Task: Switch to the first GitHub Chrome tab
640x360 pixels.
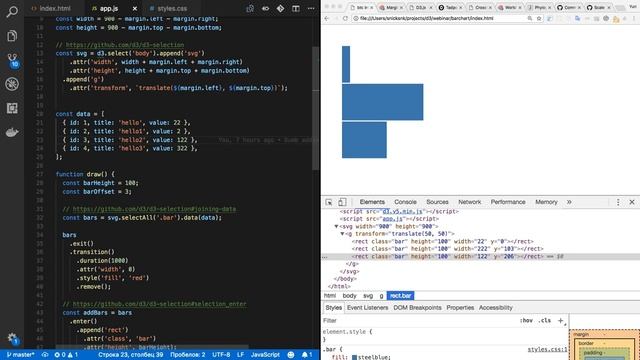Action: (x=567, y=7)
